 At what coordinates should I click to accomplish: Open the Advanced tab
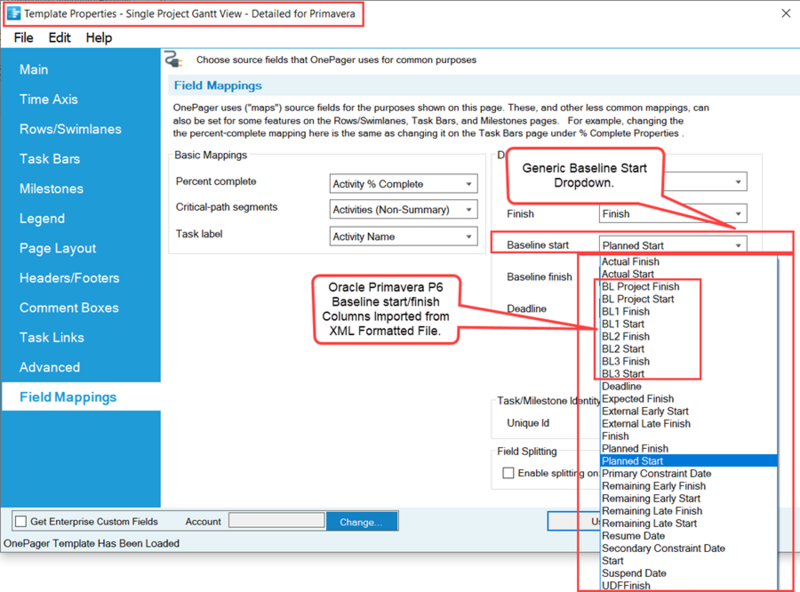point(49,367)
